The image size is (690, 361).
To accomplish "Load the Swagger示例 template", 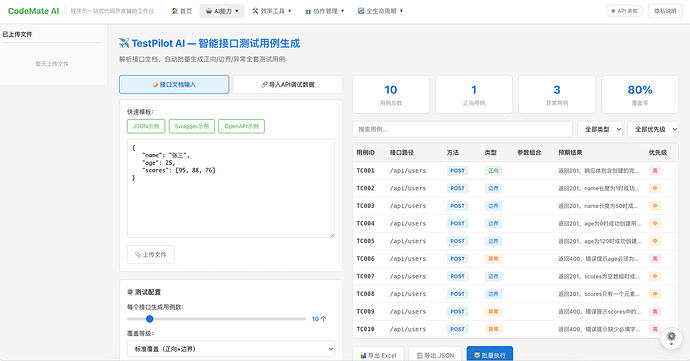I will point(191,126).
